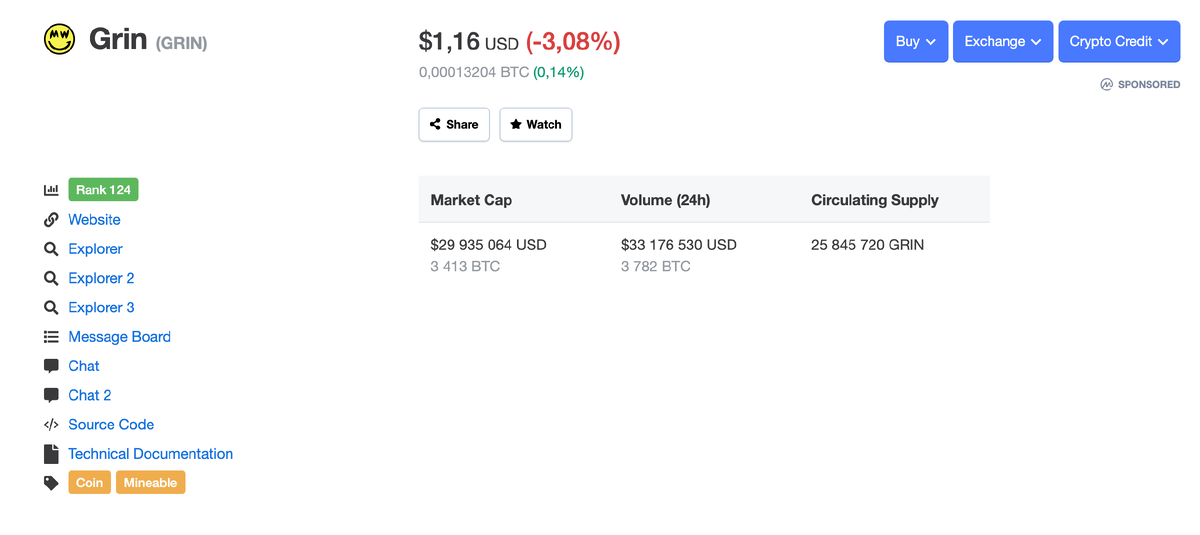Click the code brackets icon beside Source Code
This screenshot has width=1200, height=535.
coord(51,424)
